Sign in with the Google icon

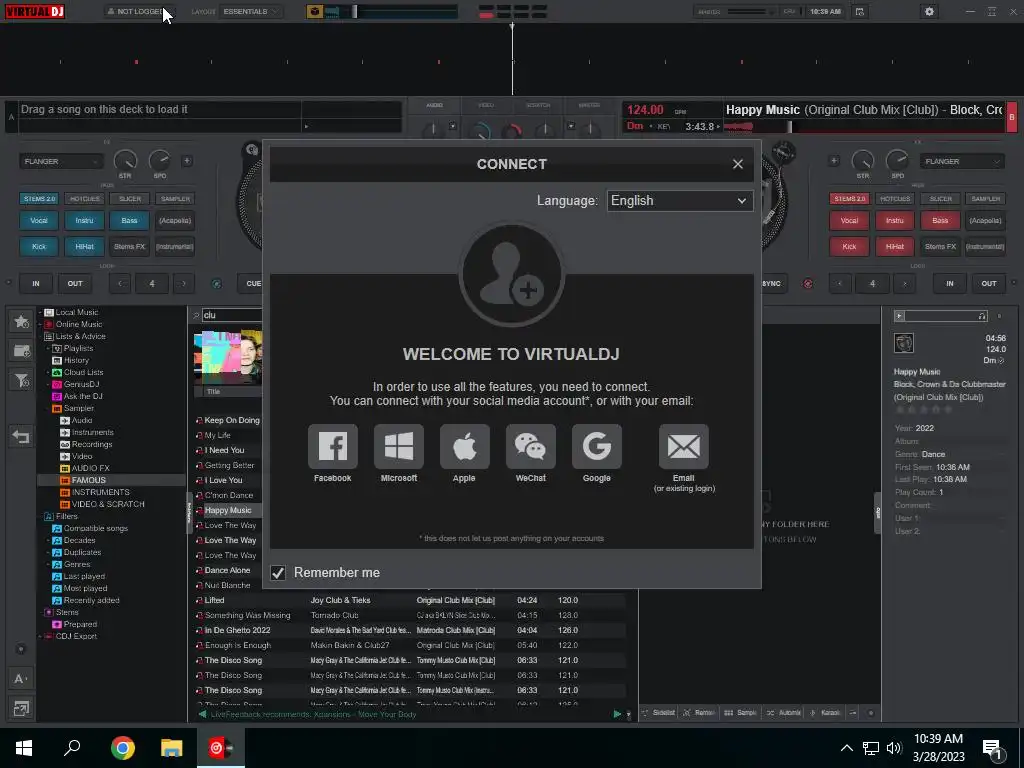[596, 447]
